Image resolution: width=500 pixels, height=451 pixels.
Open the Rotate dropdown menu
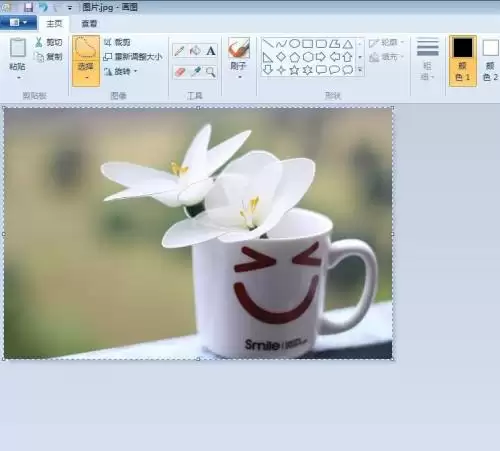click(x=121, y=71)
